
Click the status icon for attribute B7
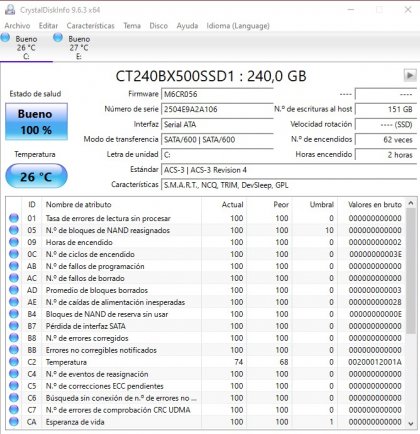14,326
